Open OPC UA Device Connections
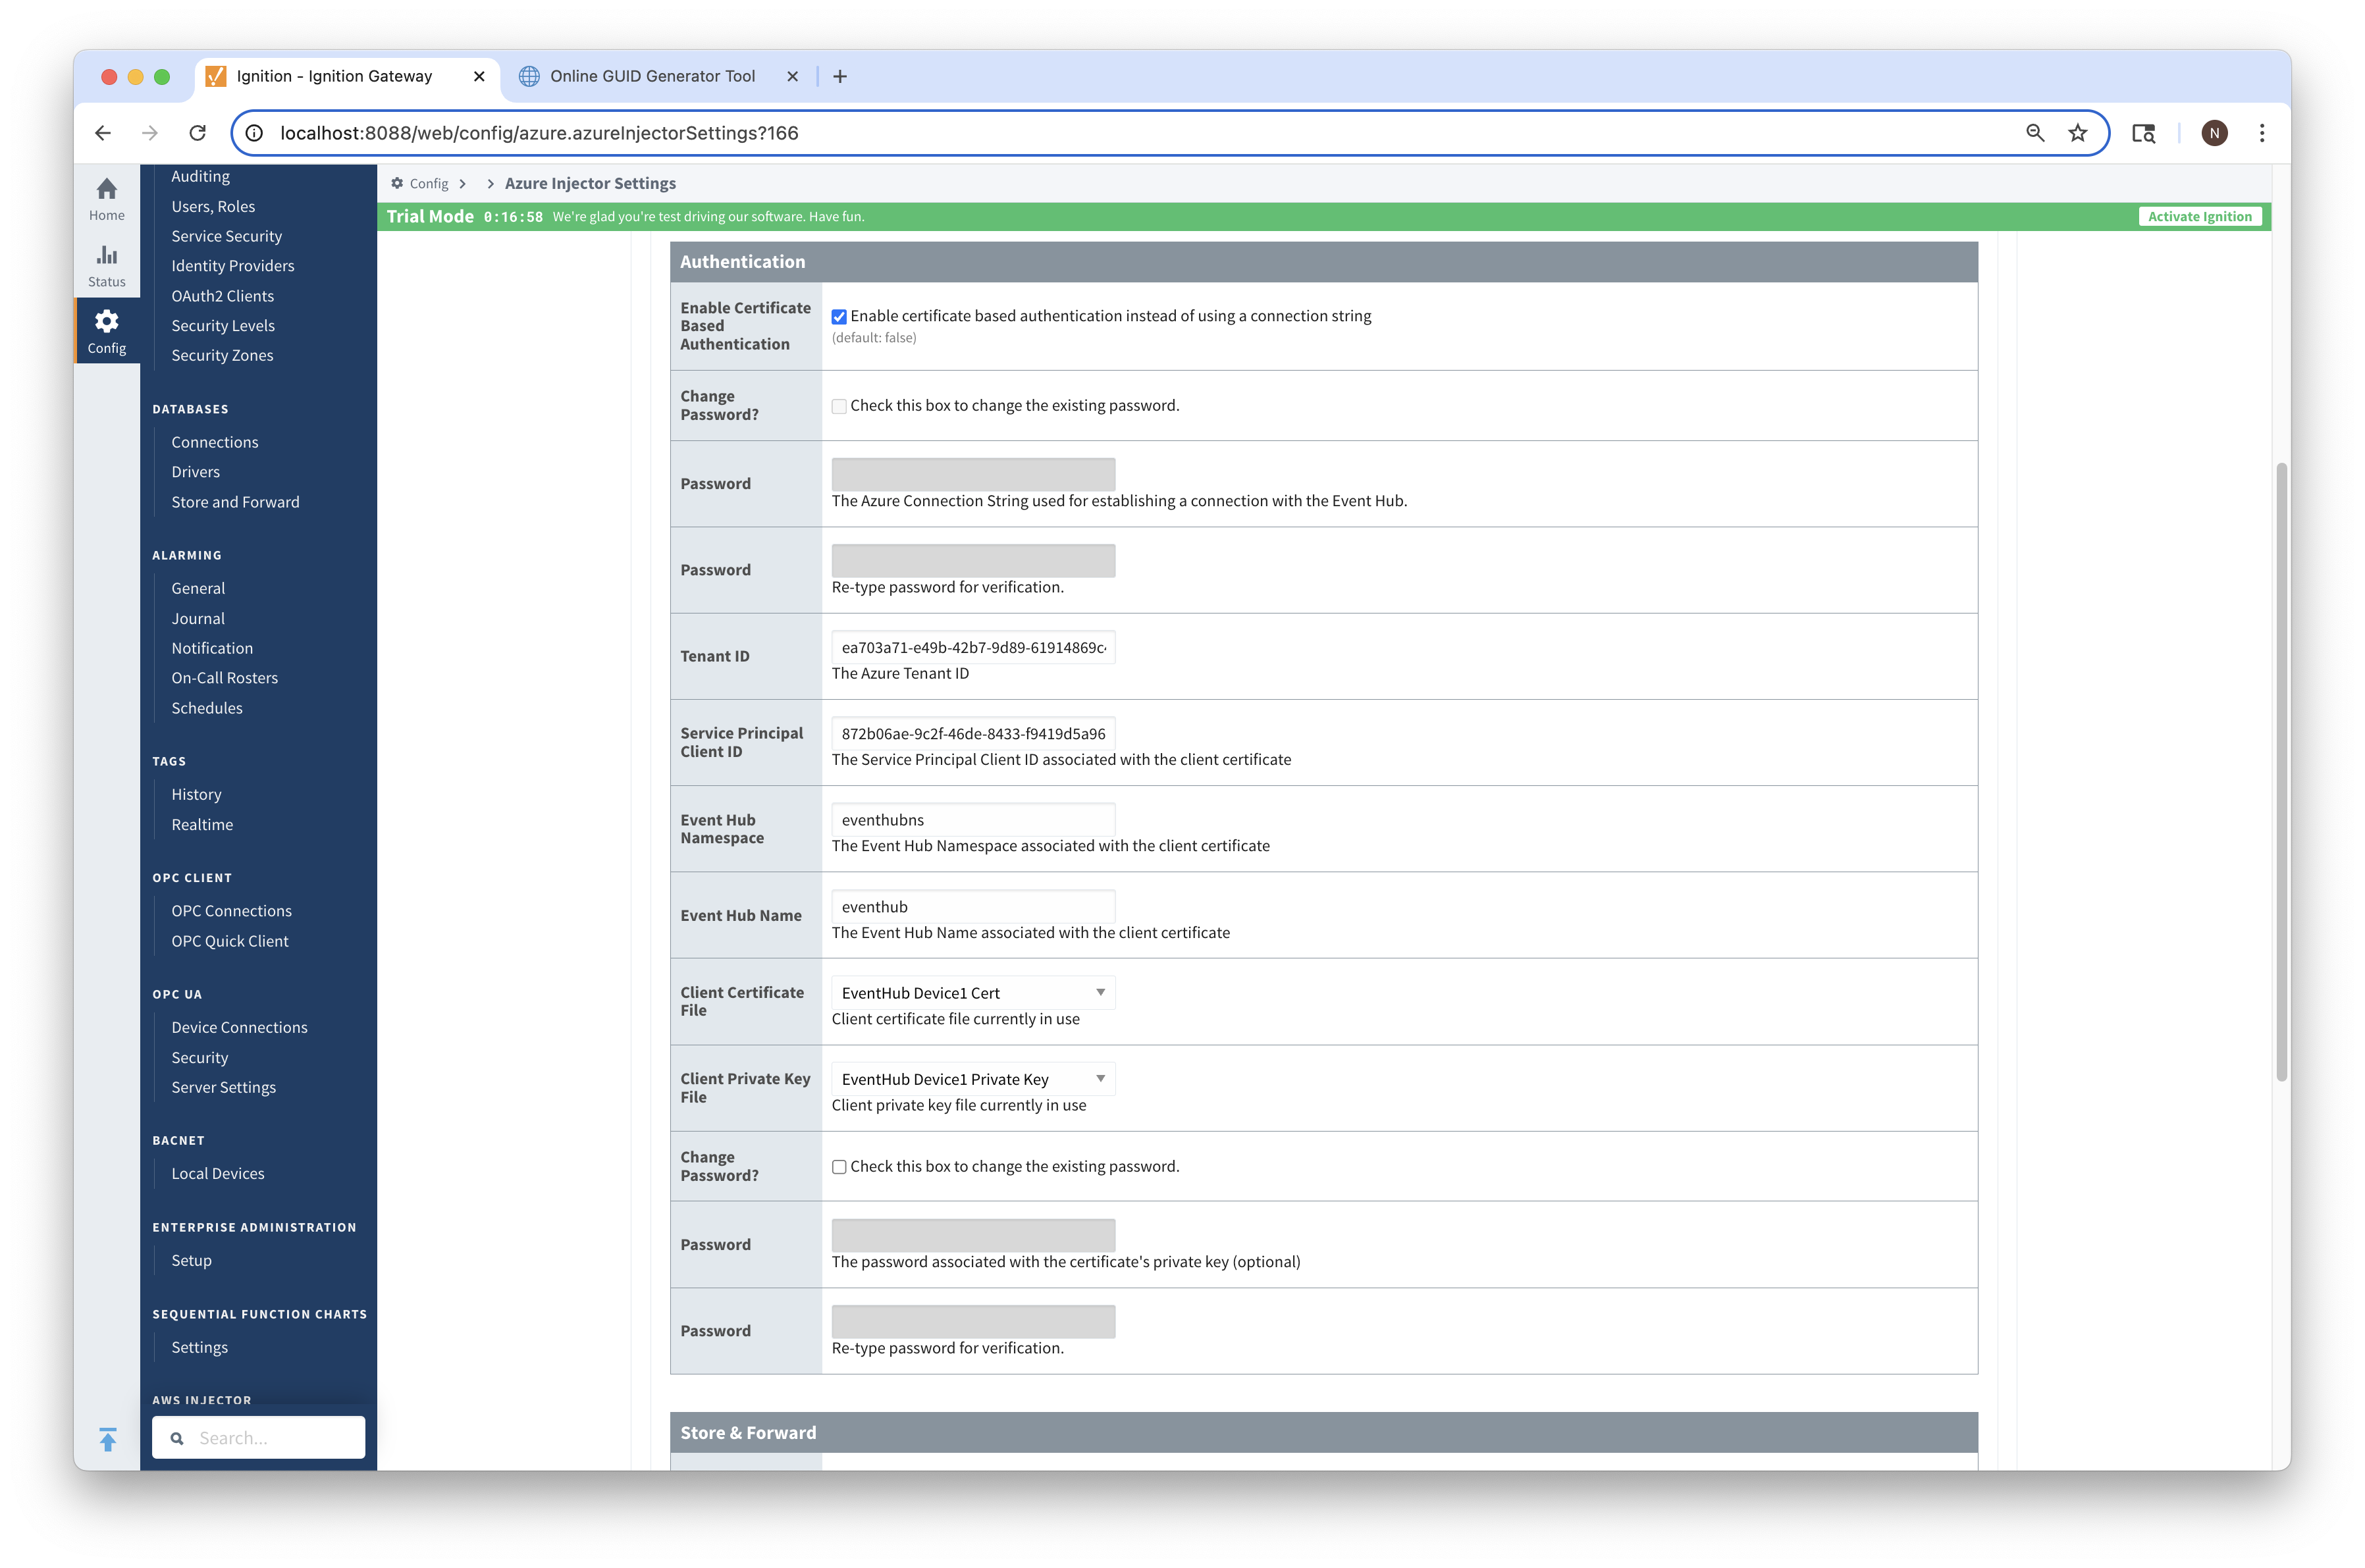This screenshot has width=2365, height=1568. click(239, 1027)
